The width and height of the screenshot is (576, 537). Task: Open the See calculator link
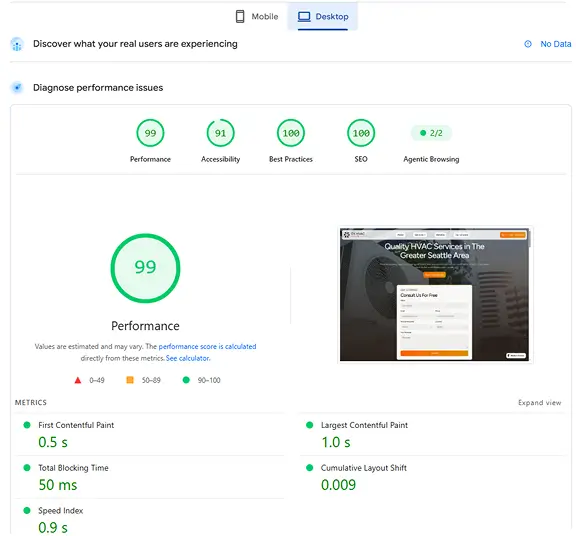click(x=188, y=358)
